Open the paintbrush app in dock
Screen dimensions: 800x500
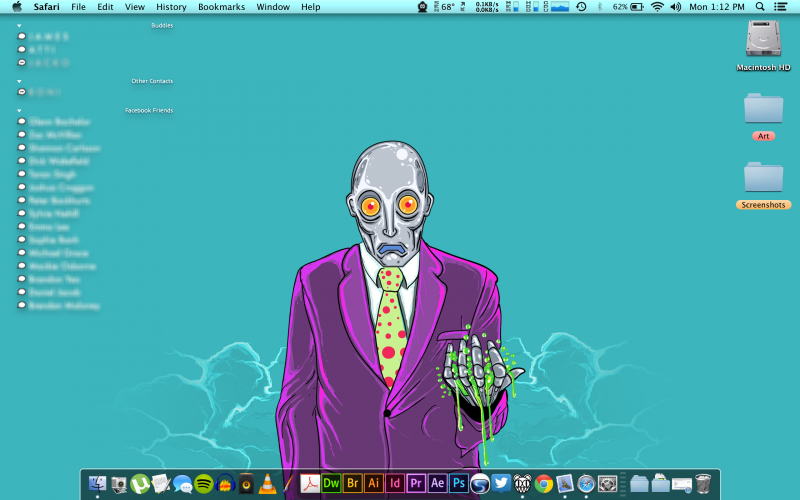pos(288,483)
